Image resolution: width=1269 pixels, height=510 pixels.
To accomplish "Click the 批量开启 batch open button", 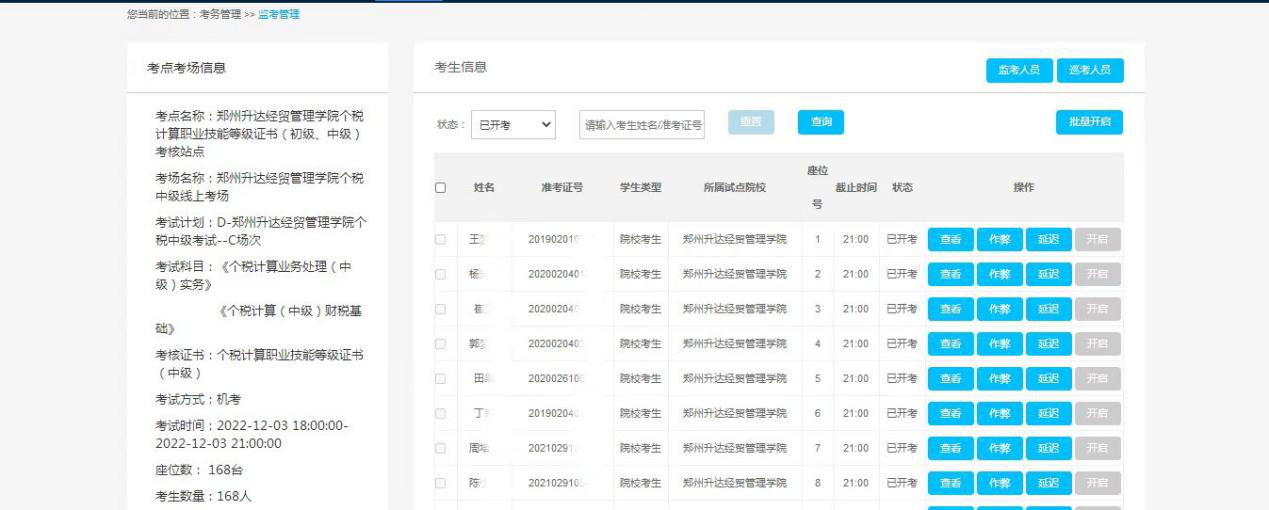I will coord(1089,122).
